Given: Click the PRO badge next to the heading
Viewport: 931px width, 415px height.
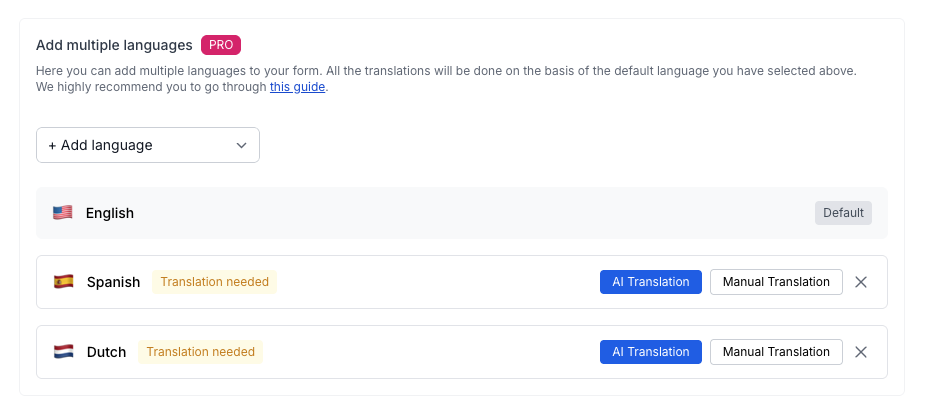Looking at the screenshot, I should (221, 45).
